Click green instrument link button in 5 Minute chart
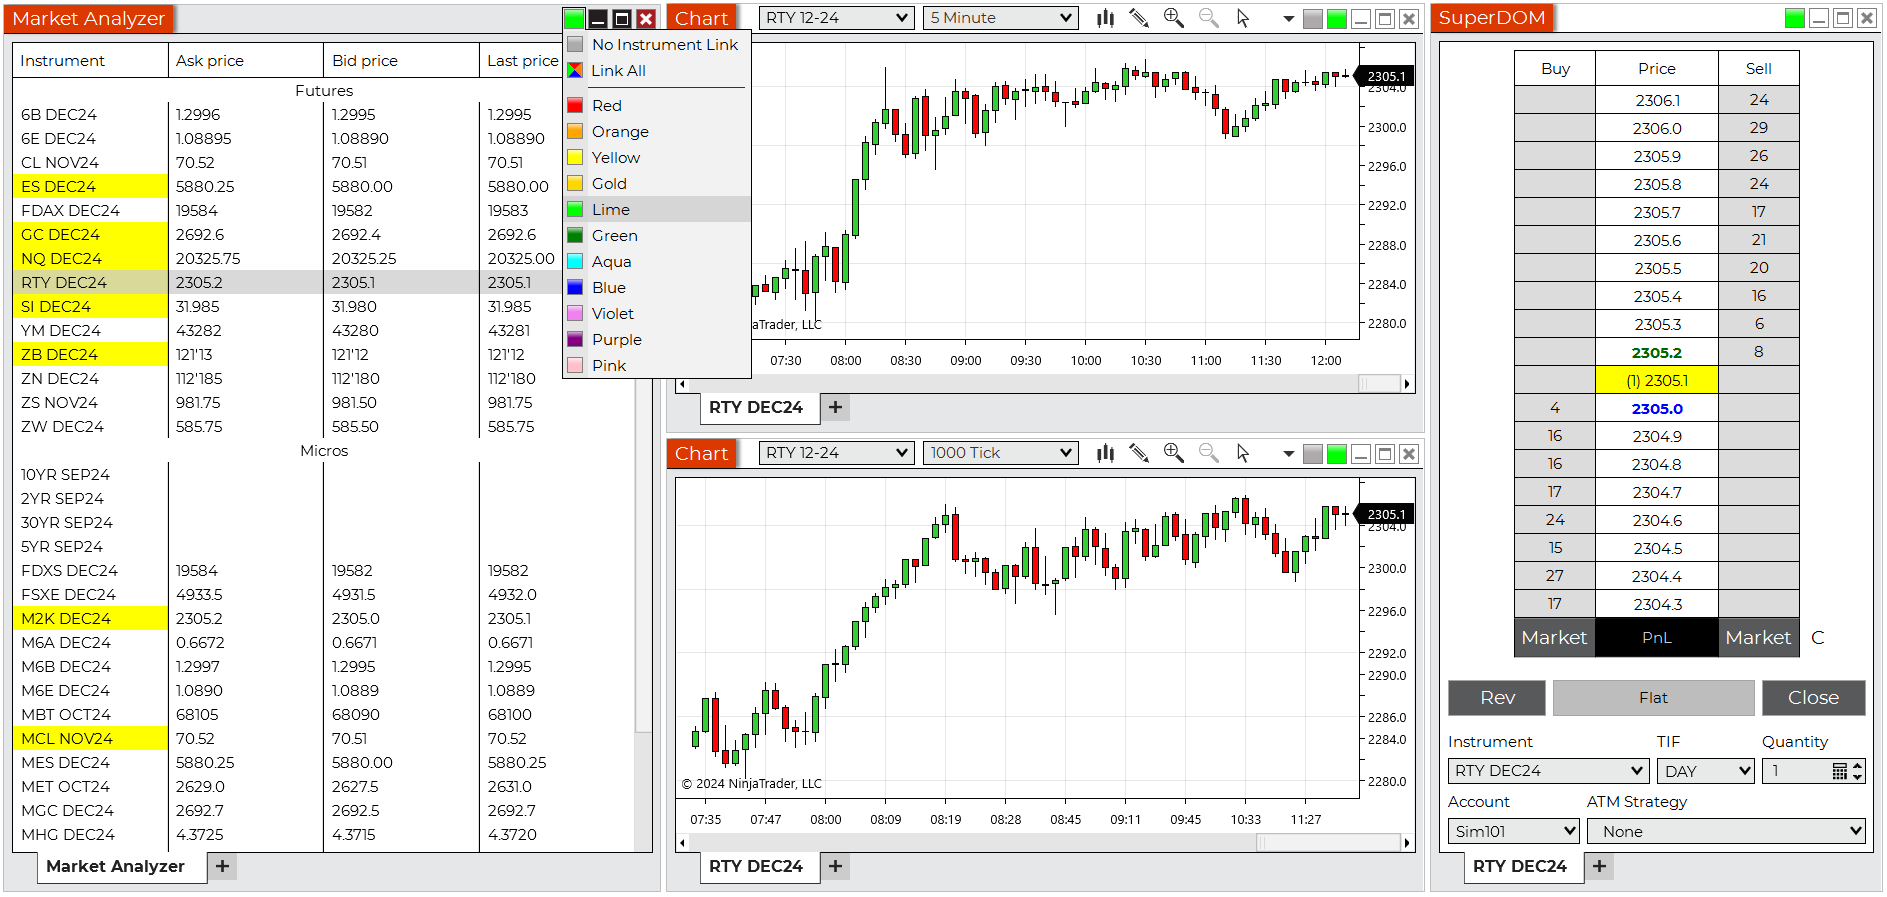The height and width of the screenshot is (897, 1887). [1337, 19]
